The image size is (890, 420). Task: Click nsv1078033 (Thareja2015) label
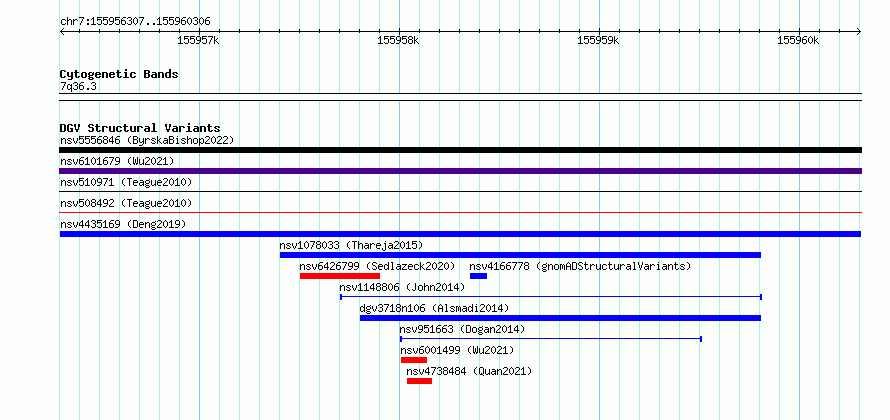point(351,245)
